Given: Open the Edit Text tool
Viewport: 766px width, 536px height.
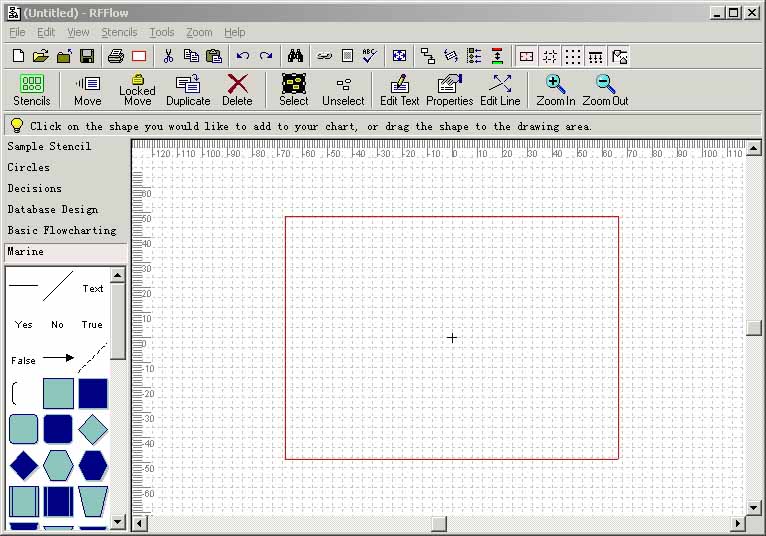Looking at the screenshot, I should [x=400, y=90].
